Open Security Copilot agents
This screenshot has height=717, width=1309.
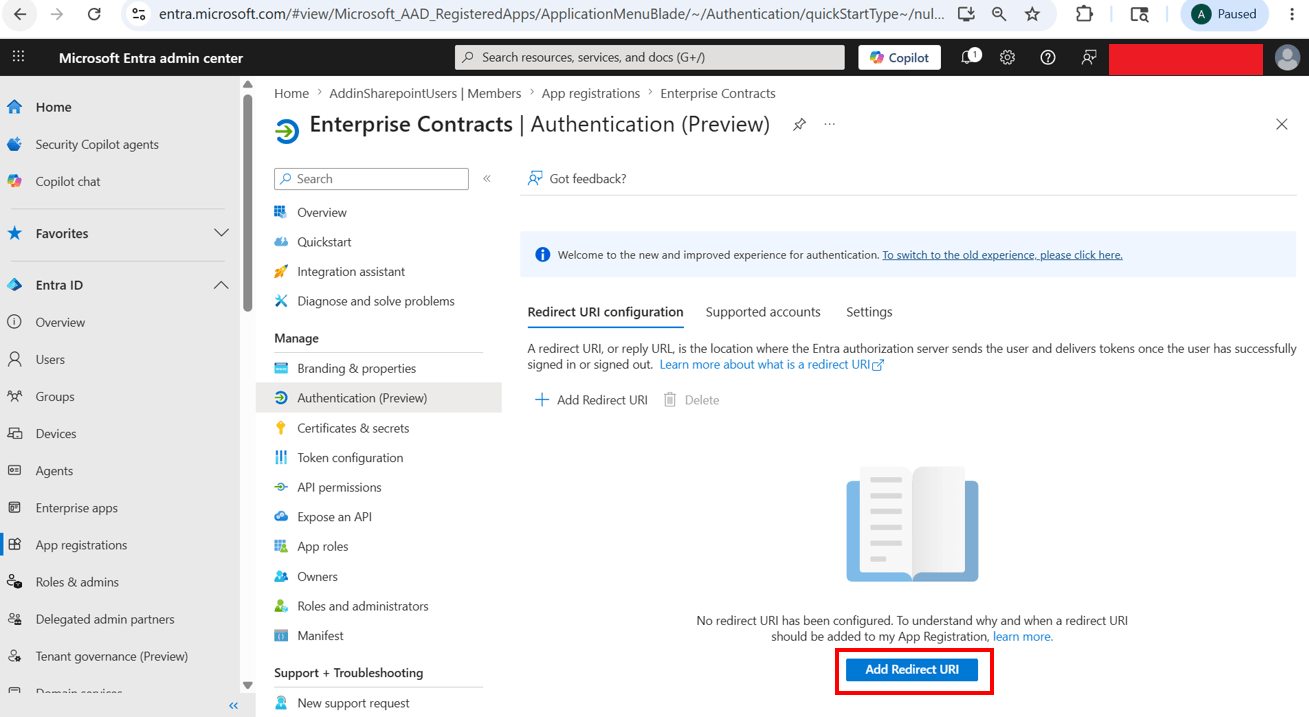[x=97, y=144]
